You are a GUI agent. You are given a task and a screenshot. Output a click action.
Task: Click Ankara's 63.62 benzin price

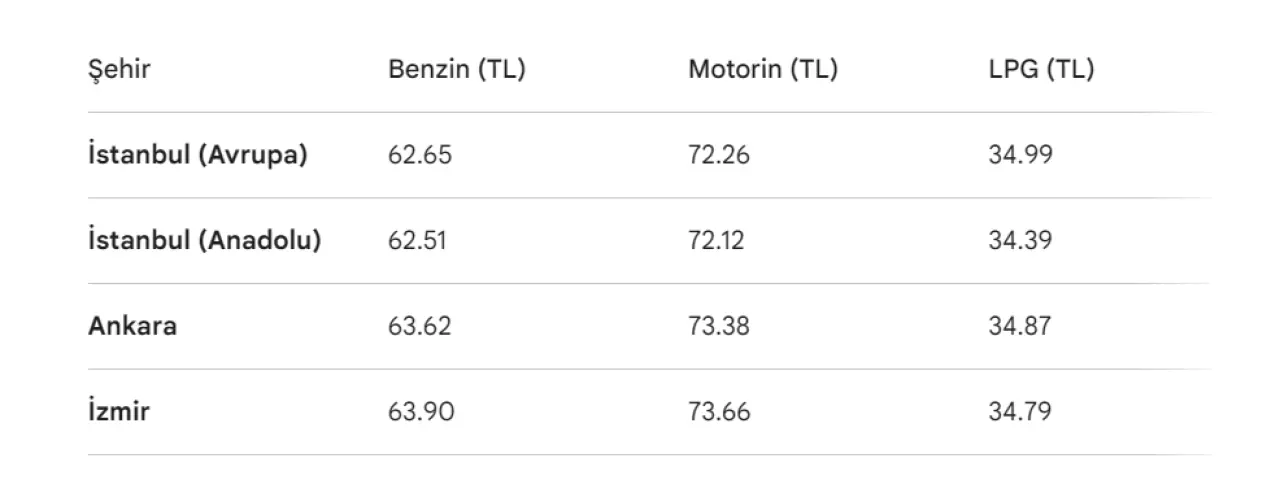(x=420, y=327)
